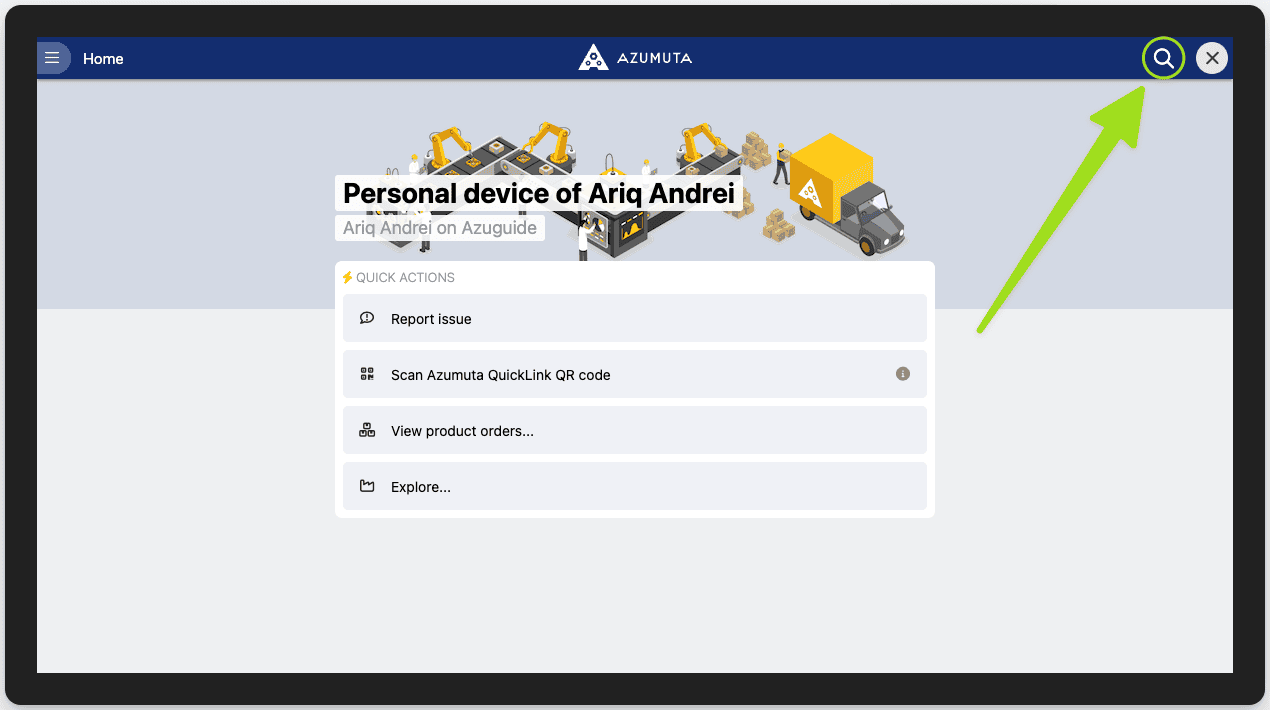Click the product orders boxes icon
Viewport: 1270px width, 710px height.
tap(367, 430)
